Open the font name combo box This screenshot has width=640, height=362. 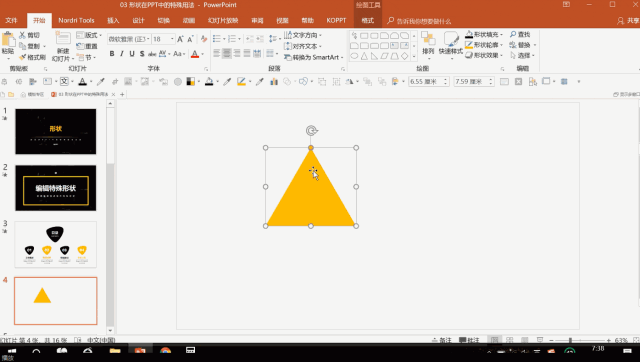pos(129,39)
